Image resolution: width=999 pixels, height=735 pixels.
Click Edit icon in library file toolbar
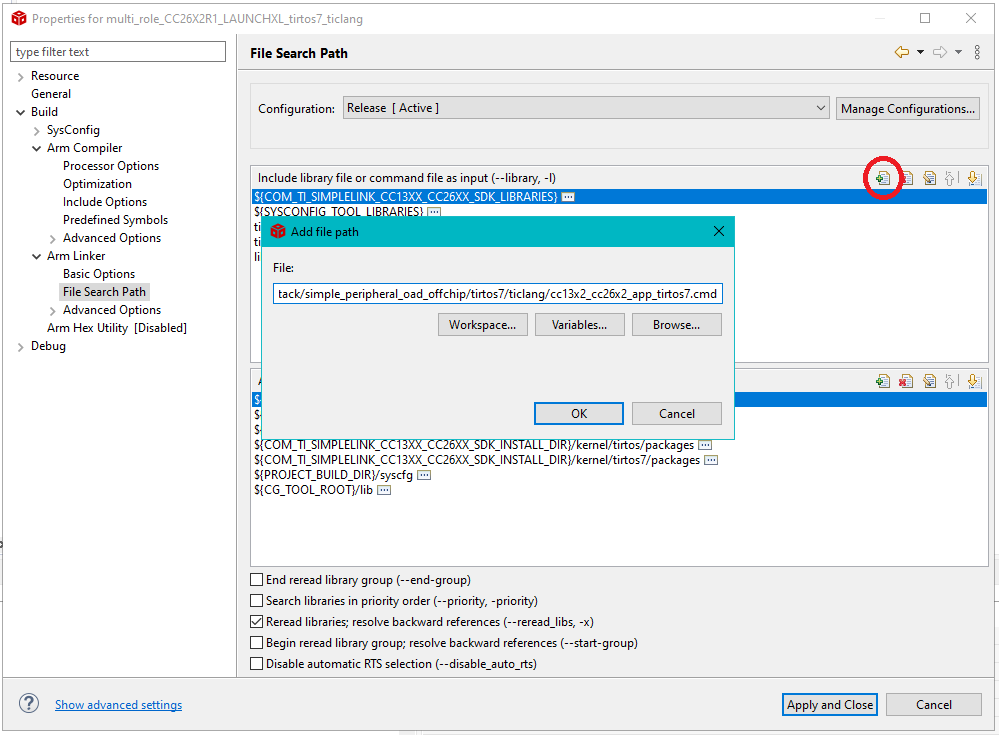[x=929, y=178]
